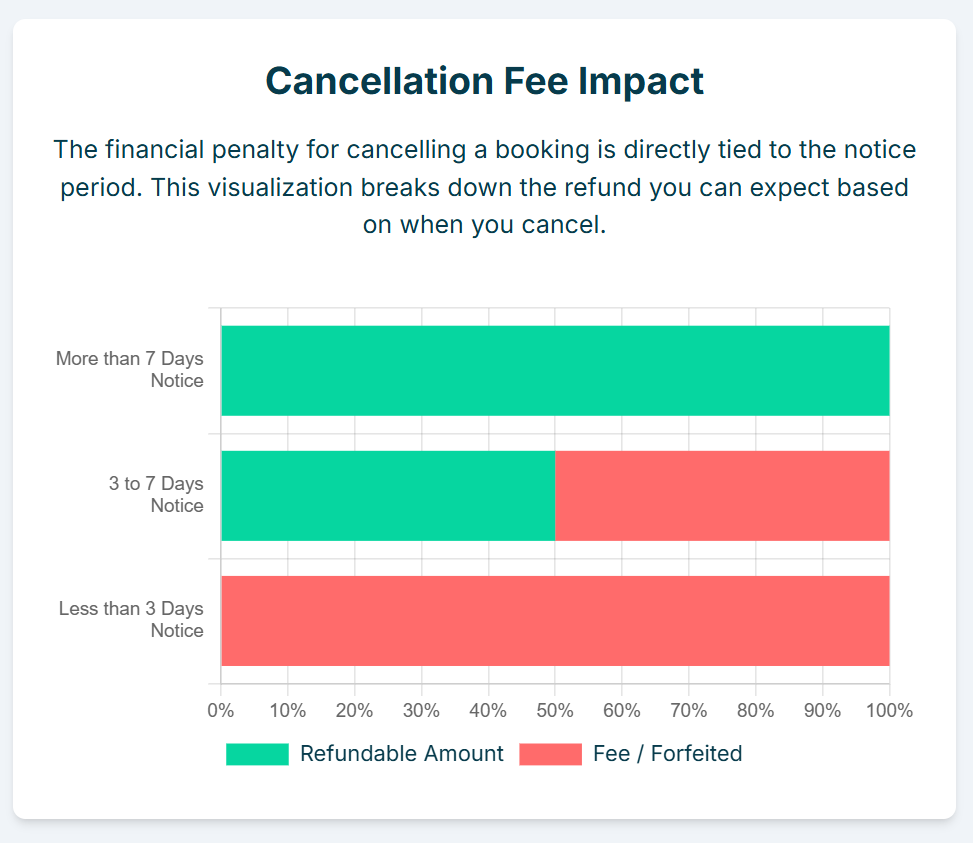Click the Fee / Forfeited legend label
This screenshot has width=973, height=843.
[667, 754]
